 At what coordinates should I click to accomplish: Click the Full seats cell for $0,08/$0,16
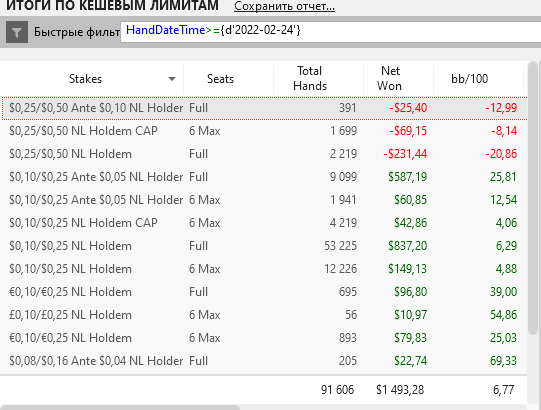[198, 361]
